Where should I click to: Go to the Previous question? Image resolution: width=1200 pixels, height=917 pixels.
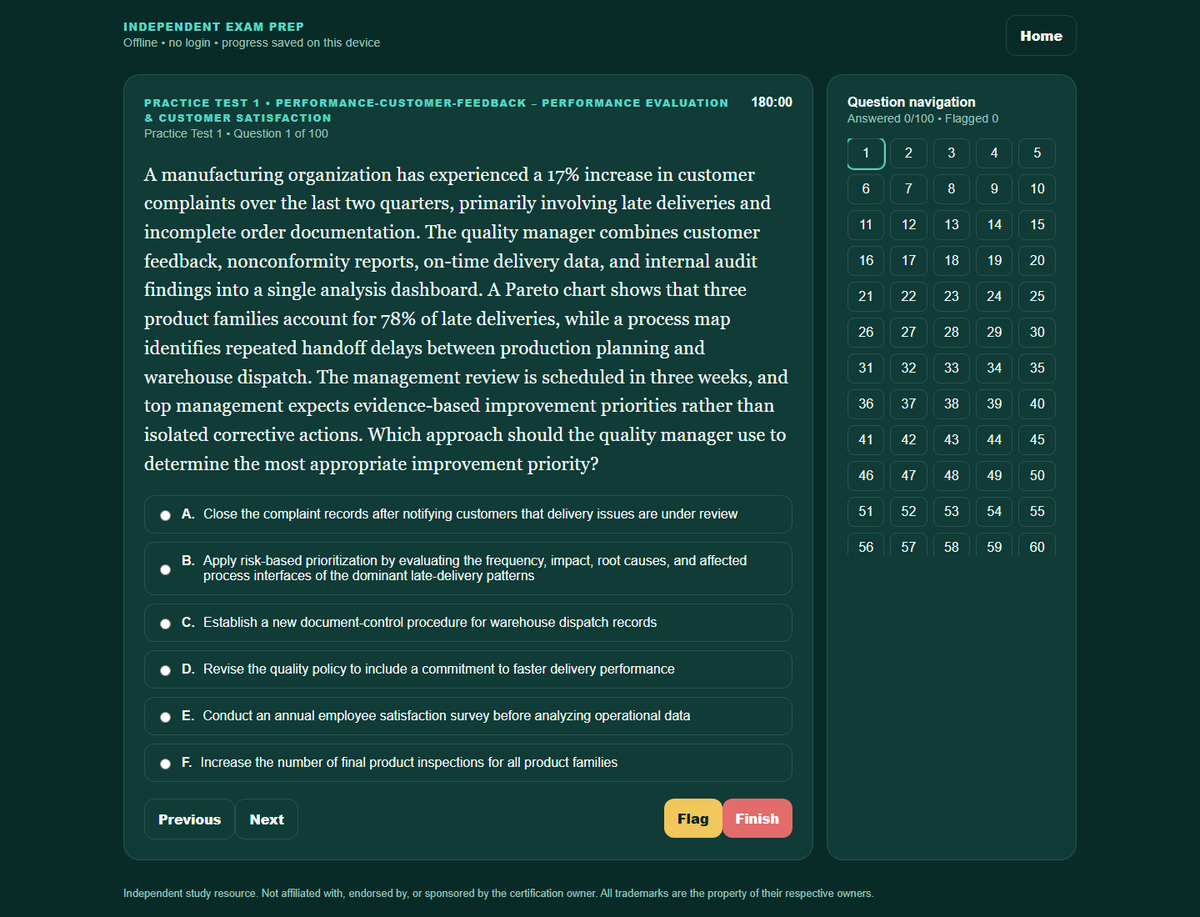pyautogui.click(x=189, y=819)
